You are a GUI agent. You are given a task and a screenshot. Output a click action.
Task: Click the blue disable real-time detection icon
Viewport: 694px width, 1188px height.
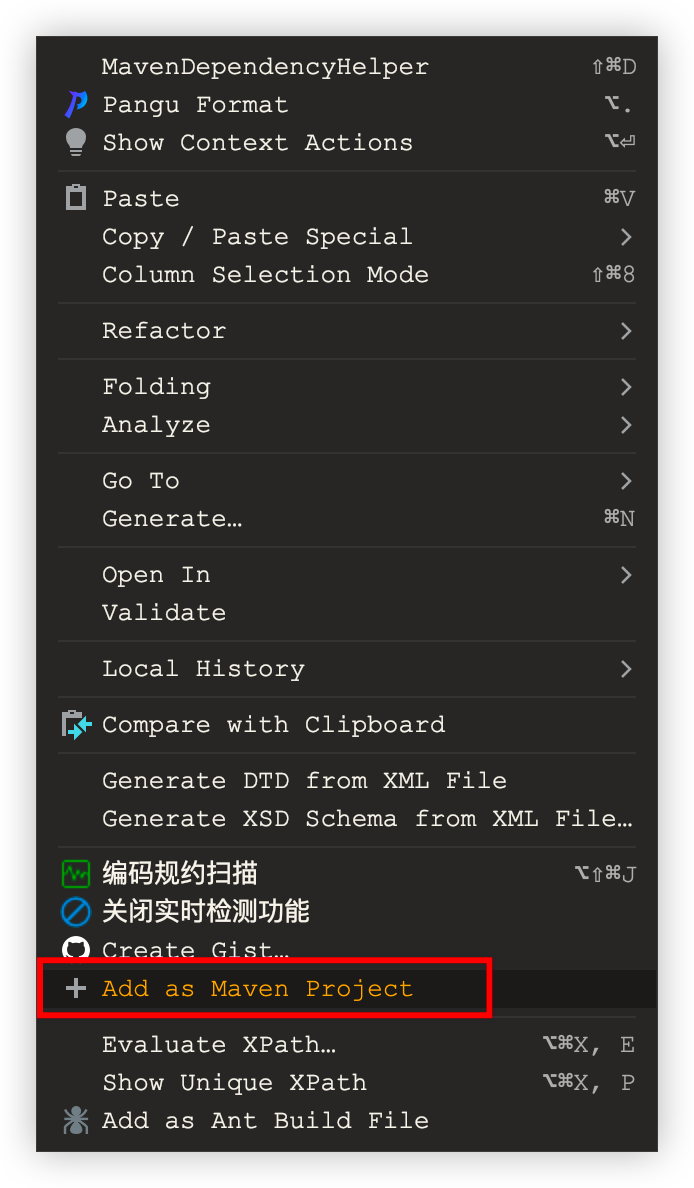76,912
